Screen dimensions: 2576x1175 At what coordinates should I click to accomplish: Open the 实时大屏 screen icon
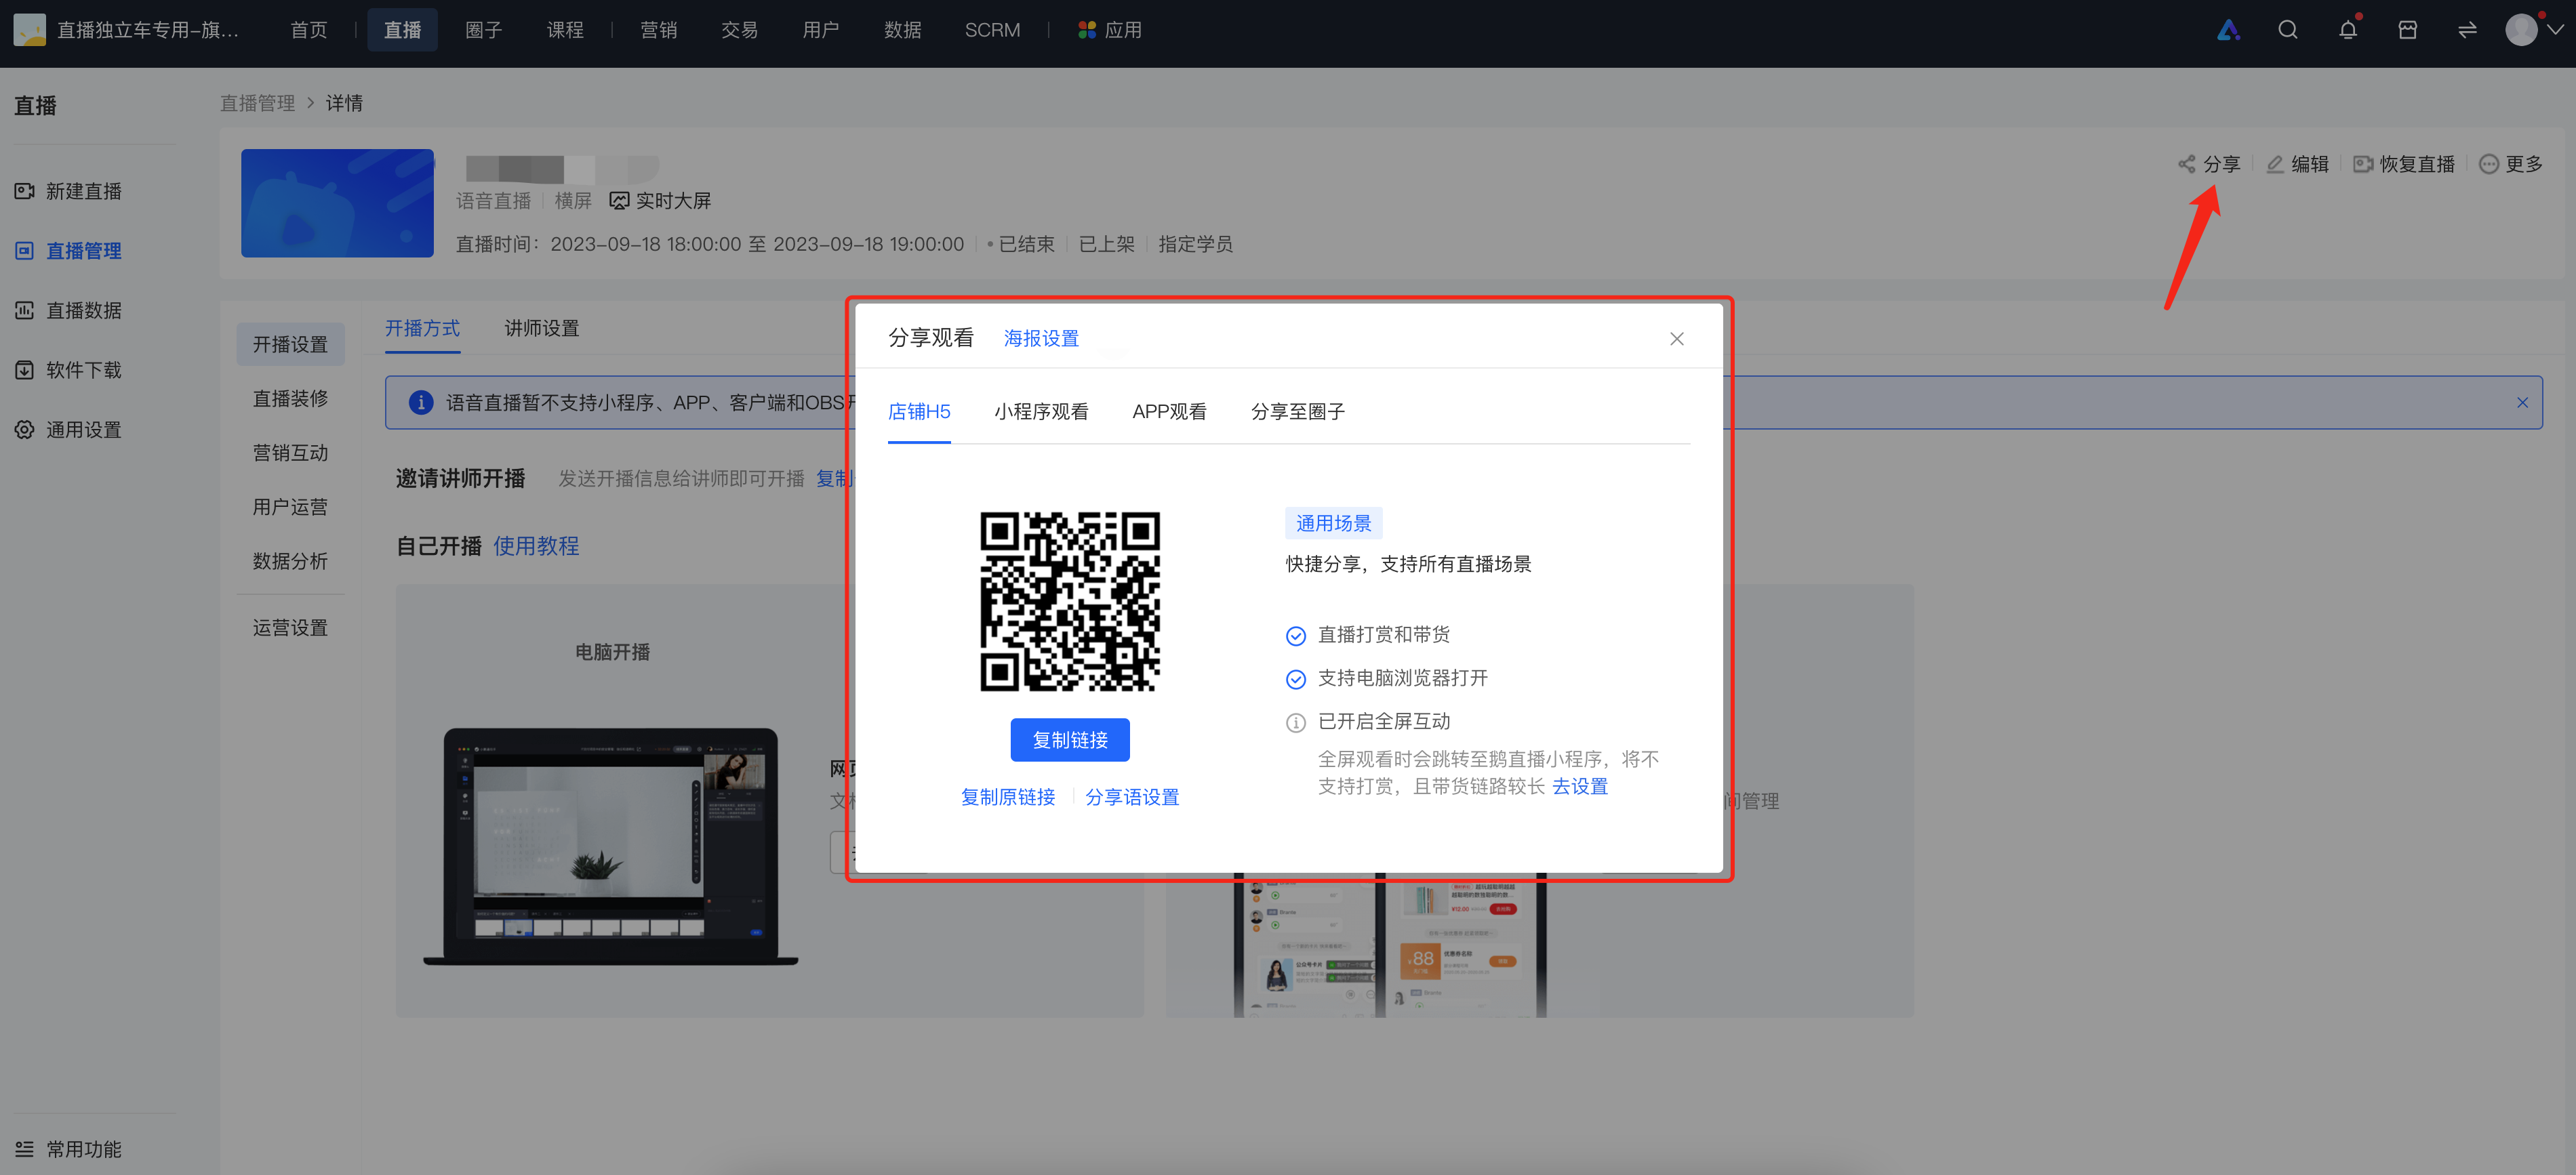click(x=619, y=201)
